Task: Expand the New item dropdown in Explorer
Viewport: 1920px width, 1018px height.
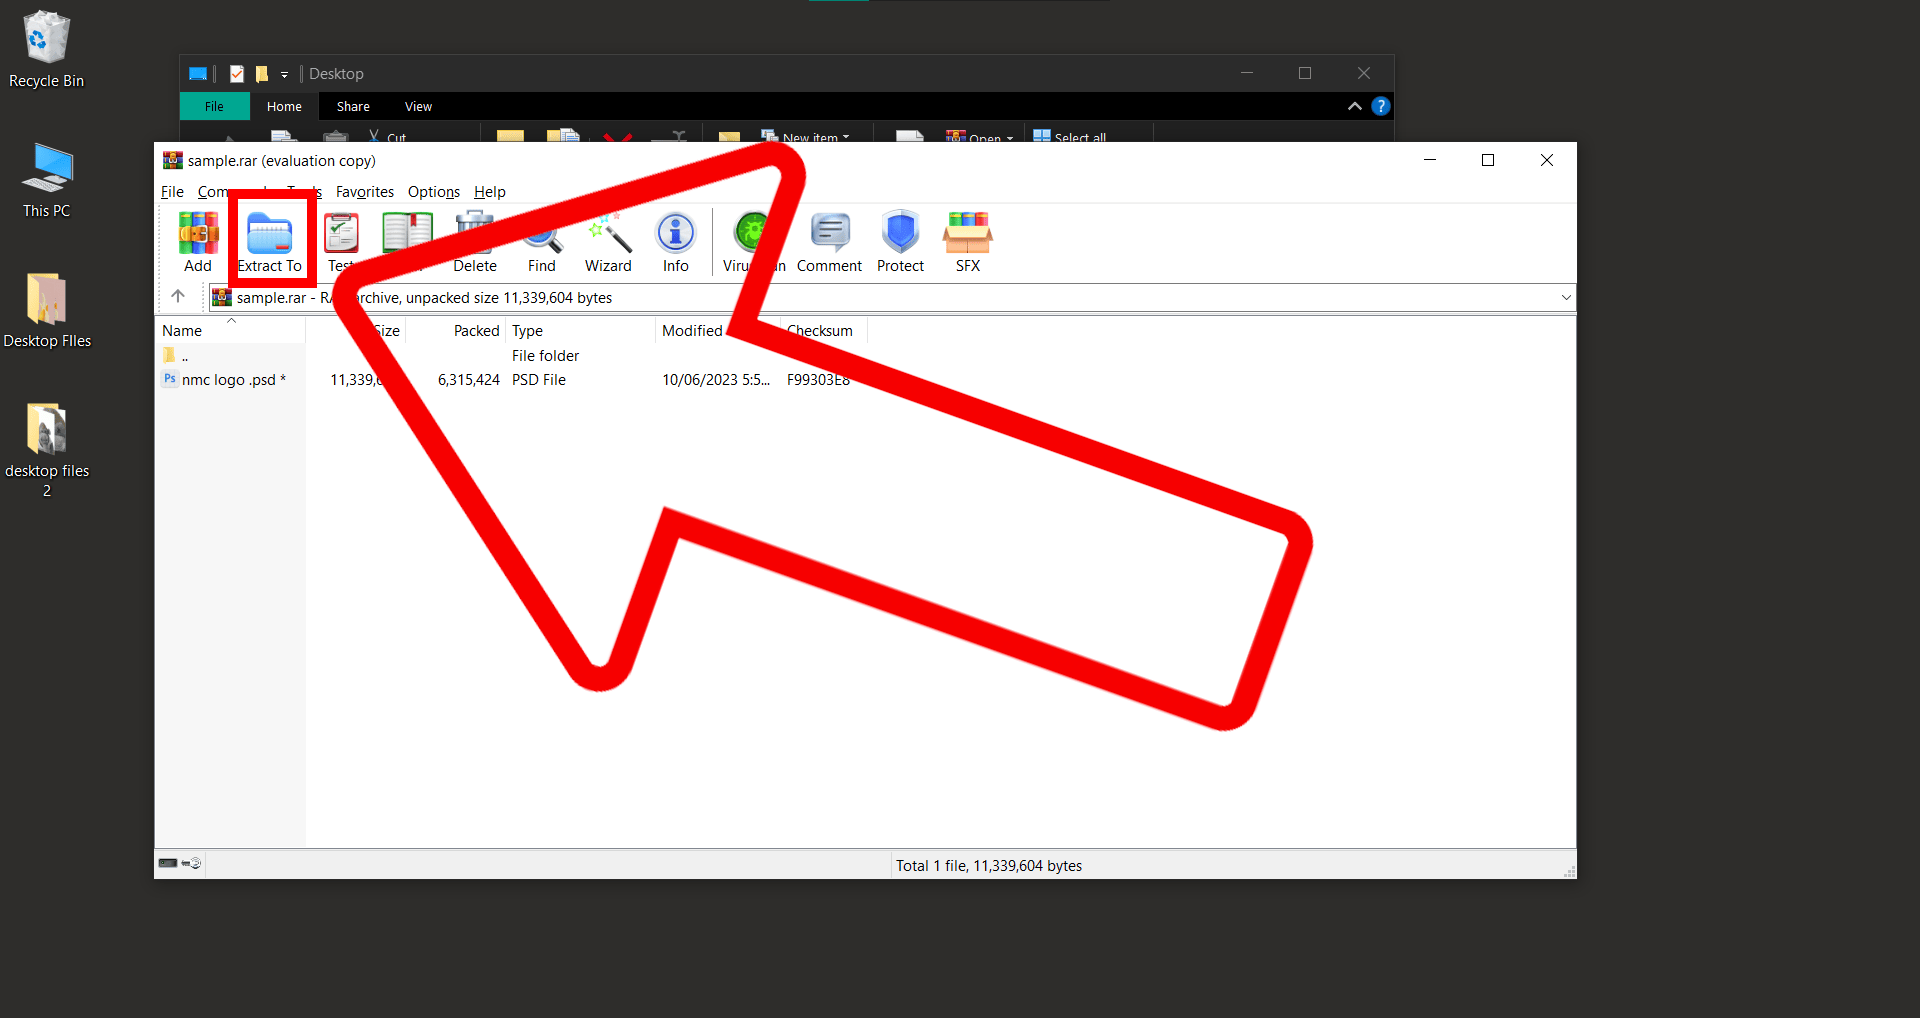Action: click(848, 137)
